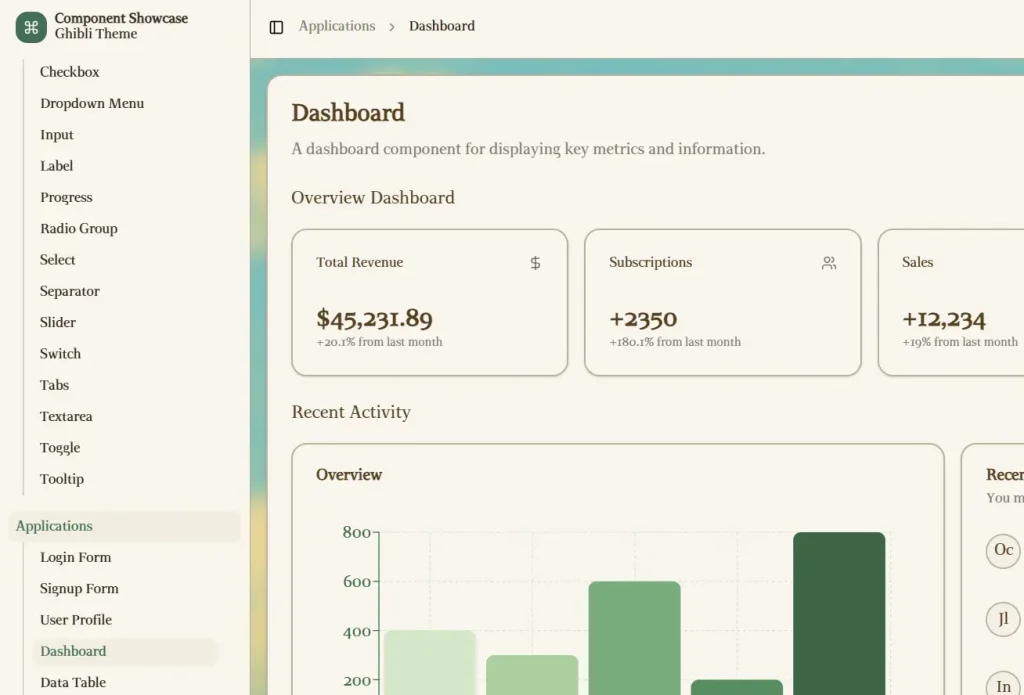Click the dollar sign icon on Total Revenue
Image resolution: width=1024 pixels, height=695 pixels.
(x=535, y=263)
